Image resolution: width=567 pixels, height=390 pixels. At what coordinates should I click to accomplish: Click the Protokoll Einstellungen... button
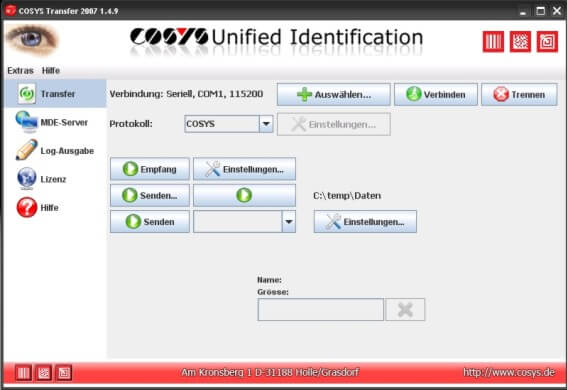[333, 124]
